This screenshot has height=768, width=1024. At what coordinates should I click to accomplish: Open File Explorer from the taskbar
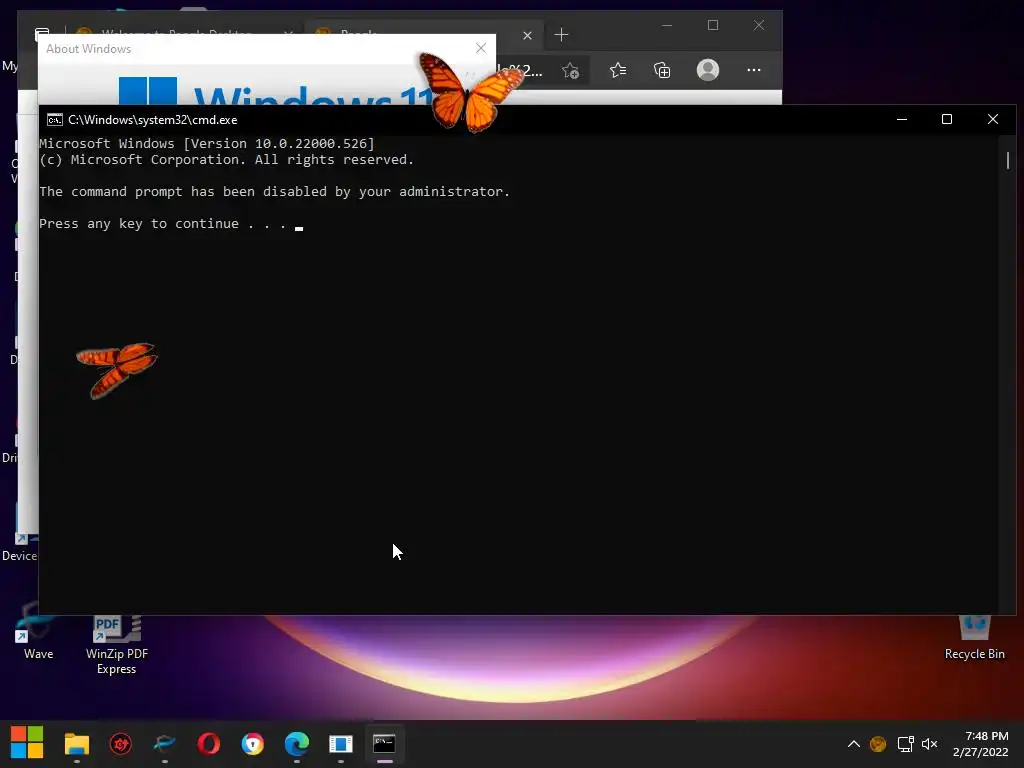click(76, 744)
